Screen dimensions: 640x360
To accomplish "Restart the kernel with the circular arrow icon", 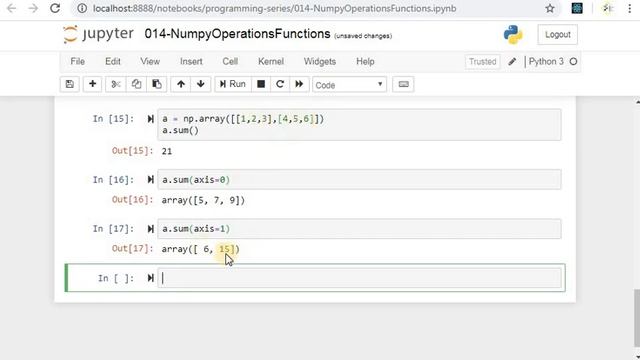I will 280,84.
